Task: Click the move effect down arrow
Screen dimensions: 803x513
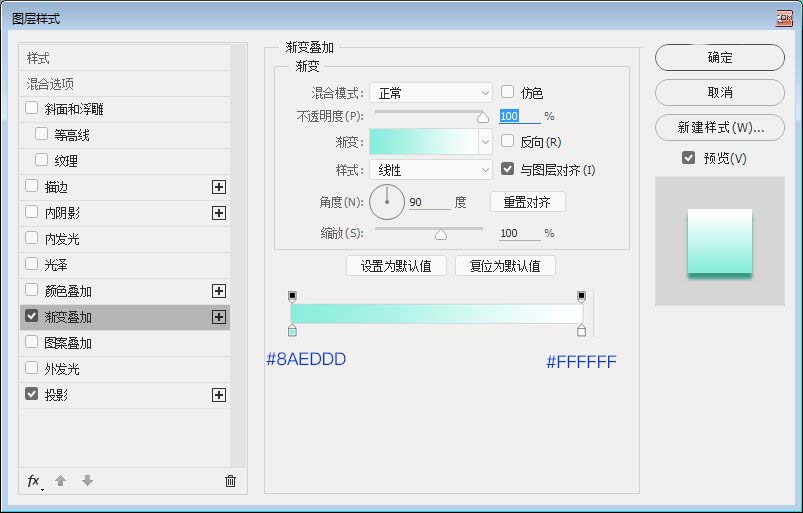Action: click(x=88, y=481)
